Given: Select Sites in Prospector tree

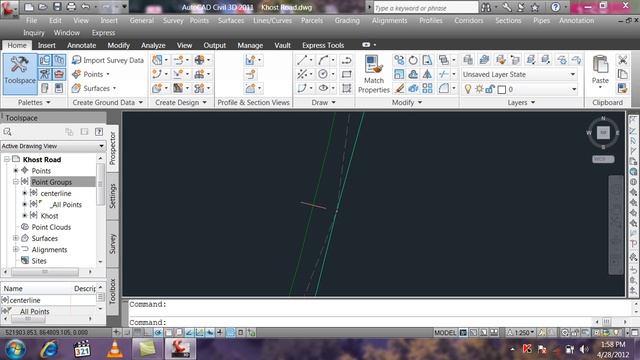Looking at the screenshot, I should (39, 260).
